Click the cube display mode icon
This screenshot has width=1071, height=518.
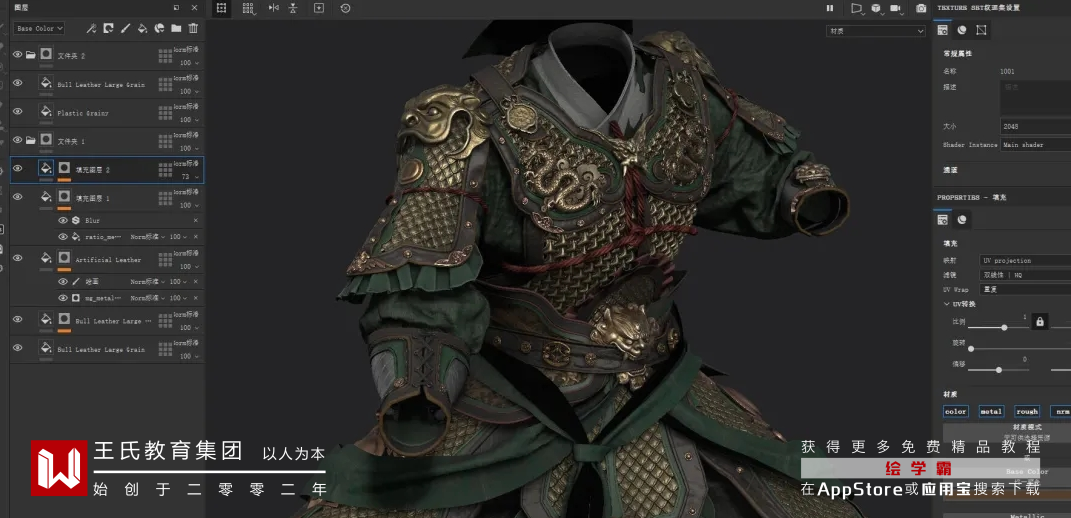(876, 8)
